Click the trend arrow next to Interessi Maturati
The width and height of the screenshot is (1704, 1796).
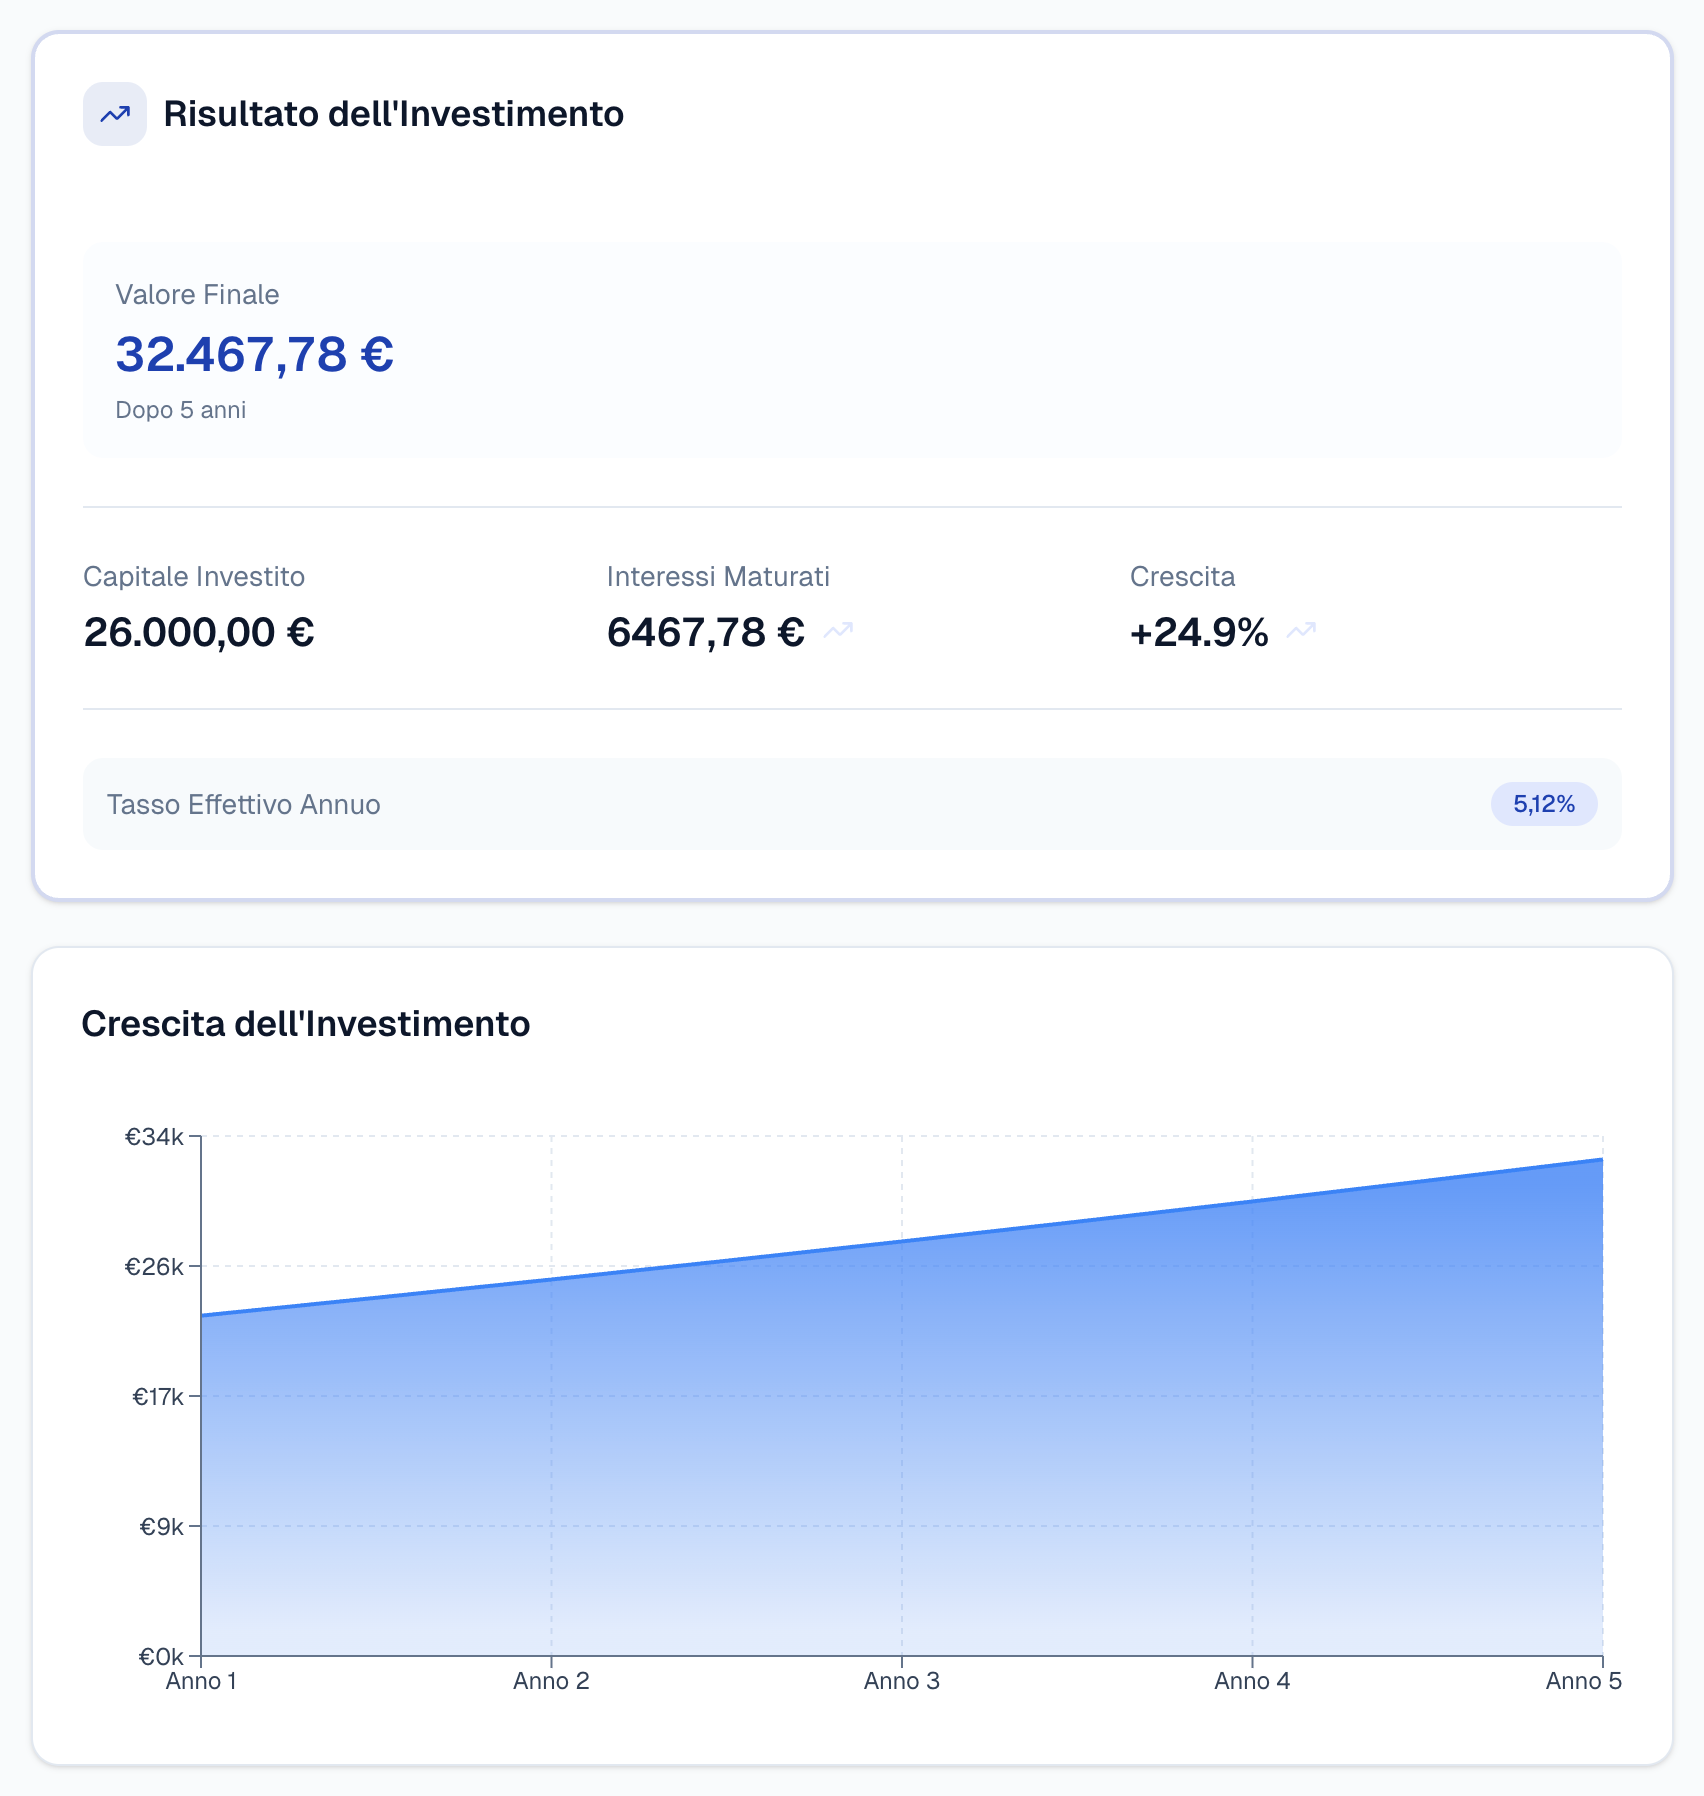[x=838, y=630]
